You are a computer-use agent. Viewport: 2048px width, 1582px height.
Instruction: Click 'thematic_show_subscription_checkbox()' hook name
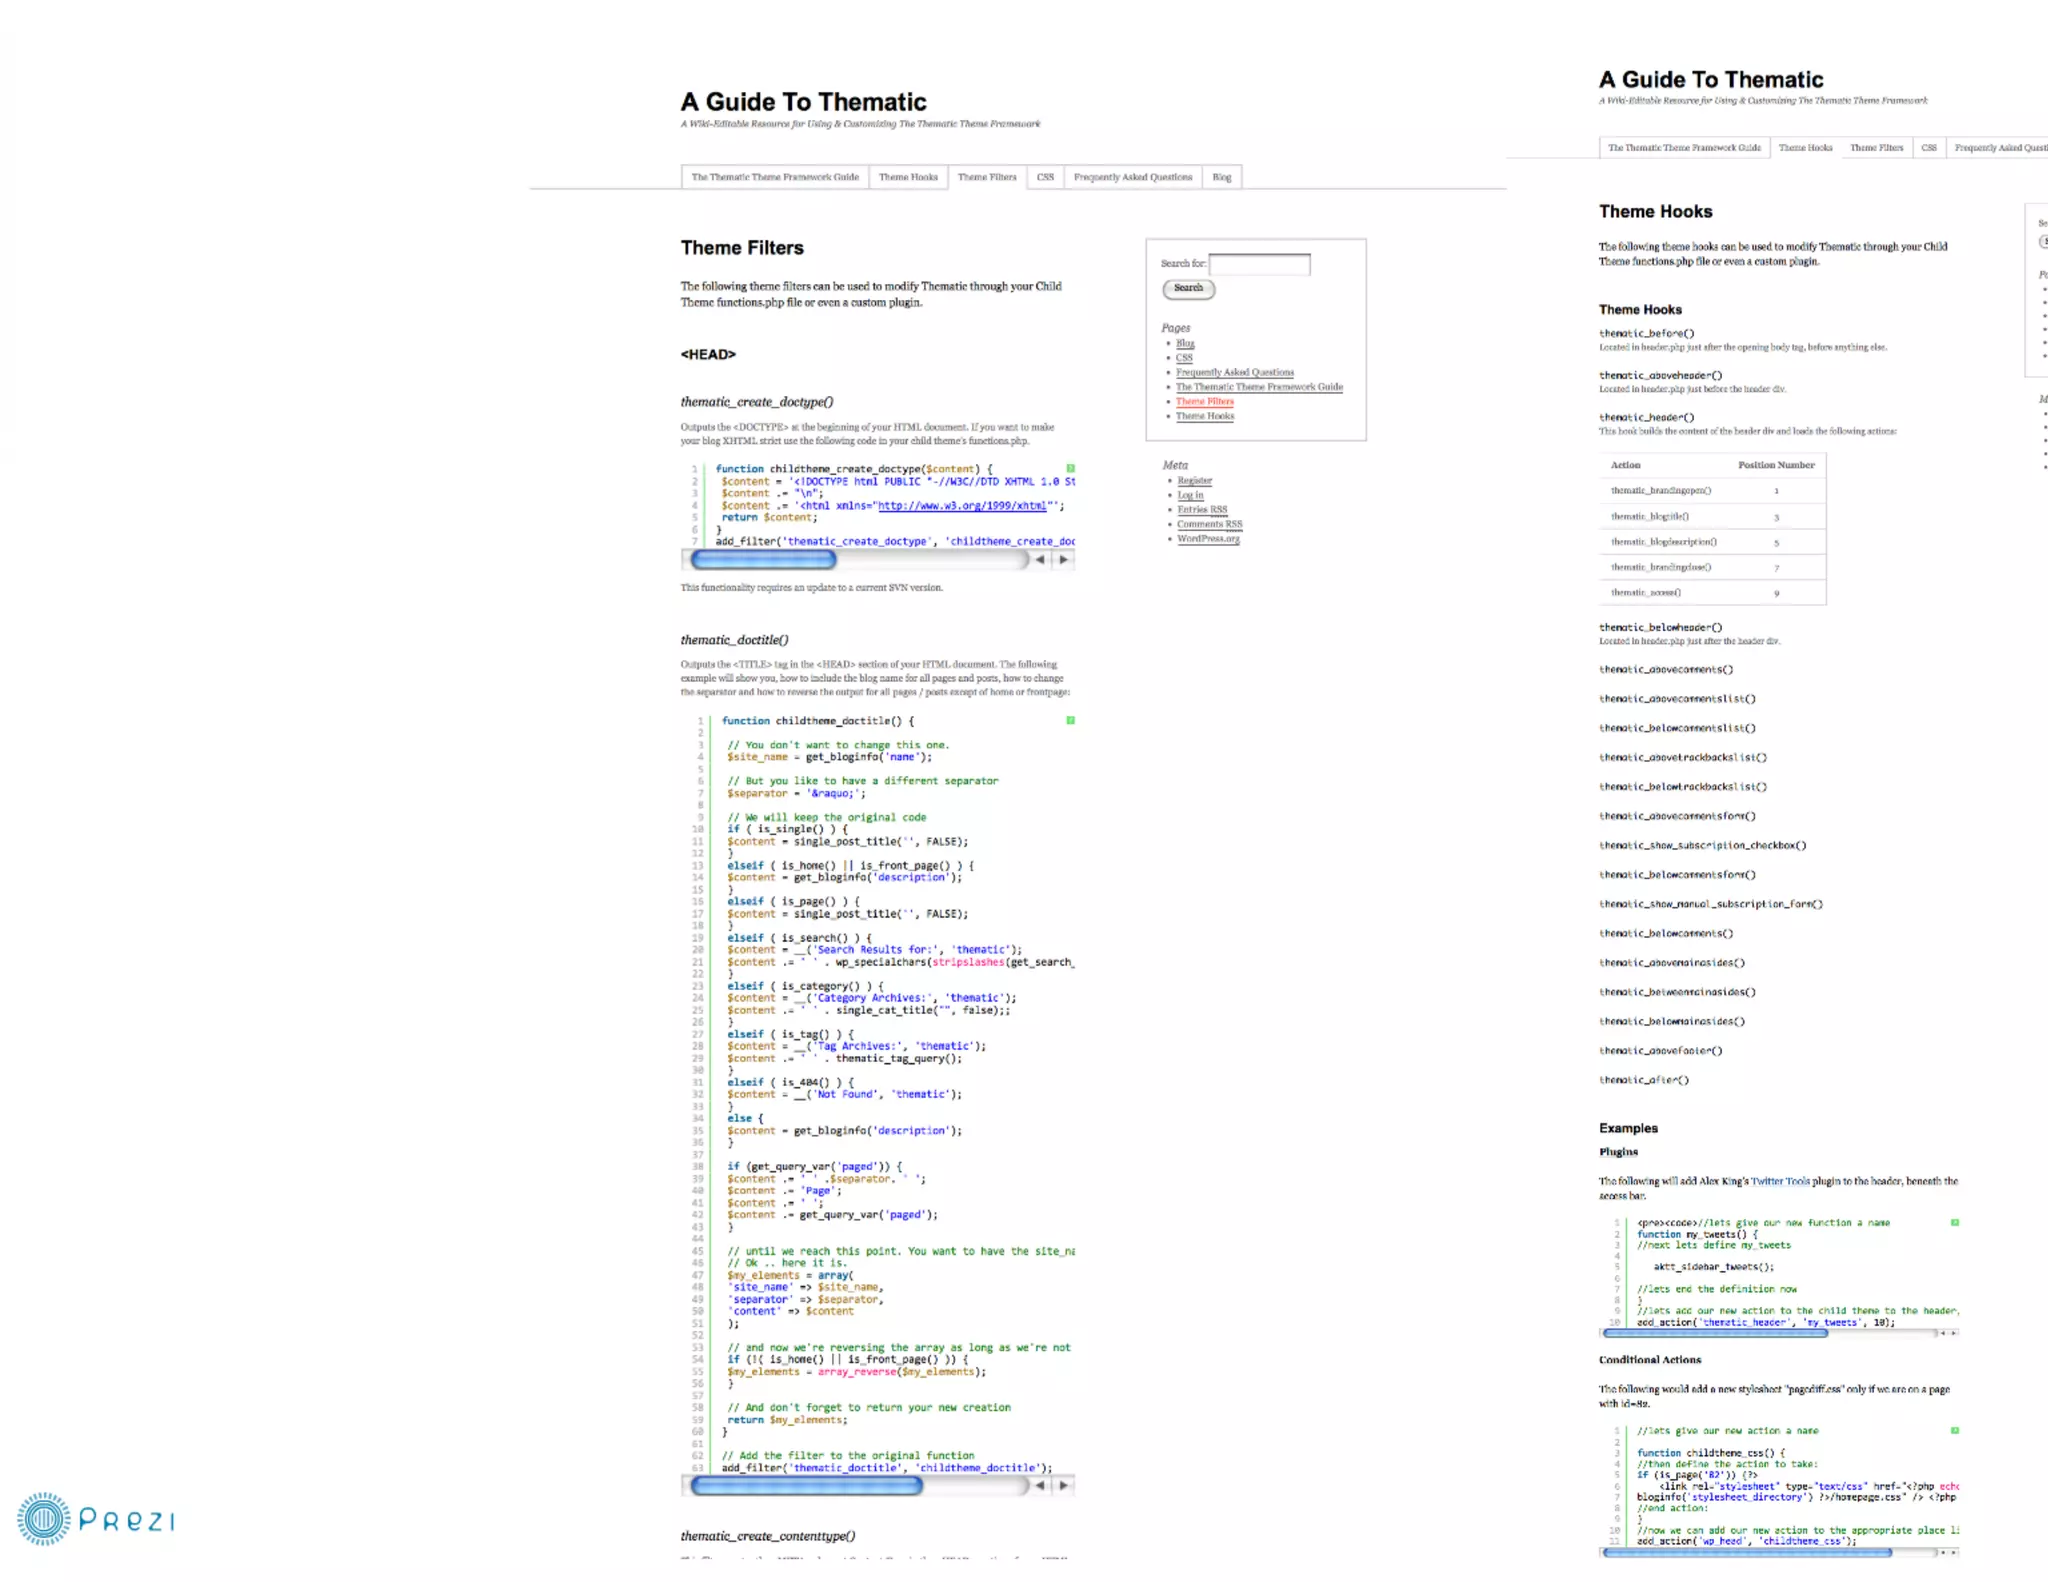pos(1703,845)
